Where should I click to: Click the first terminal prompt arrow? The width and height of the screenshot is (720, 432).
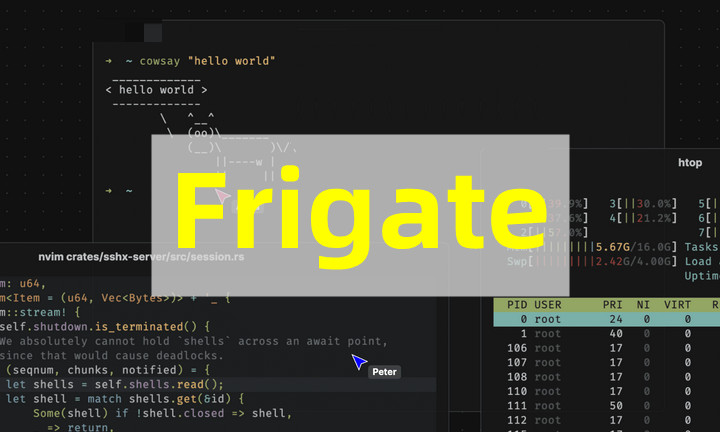(109, 61)
